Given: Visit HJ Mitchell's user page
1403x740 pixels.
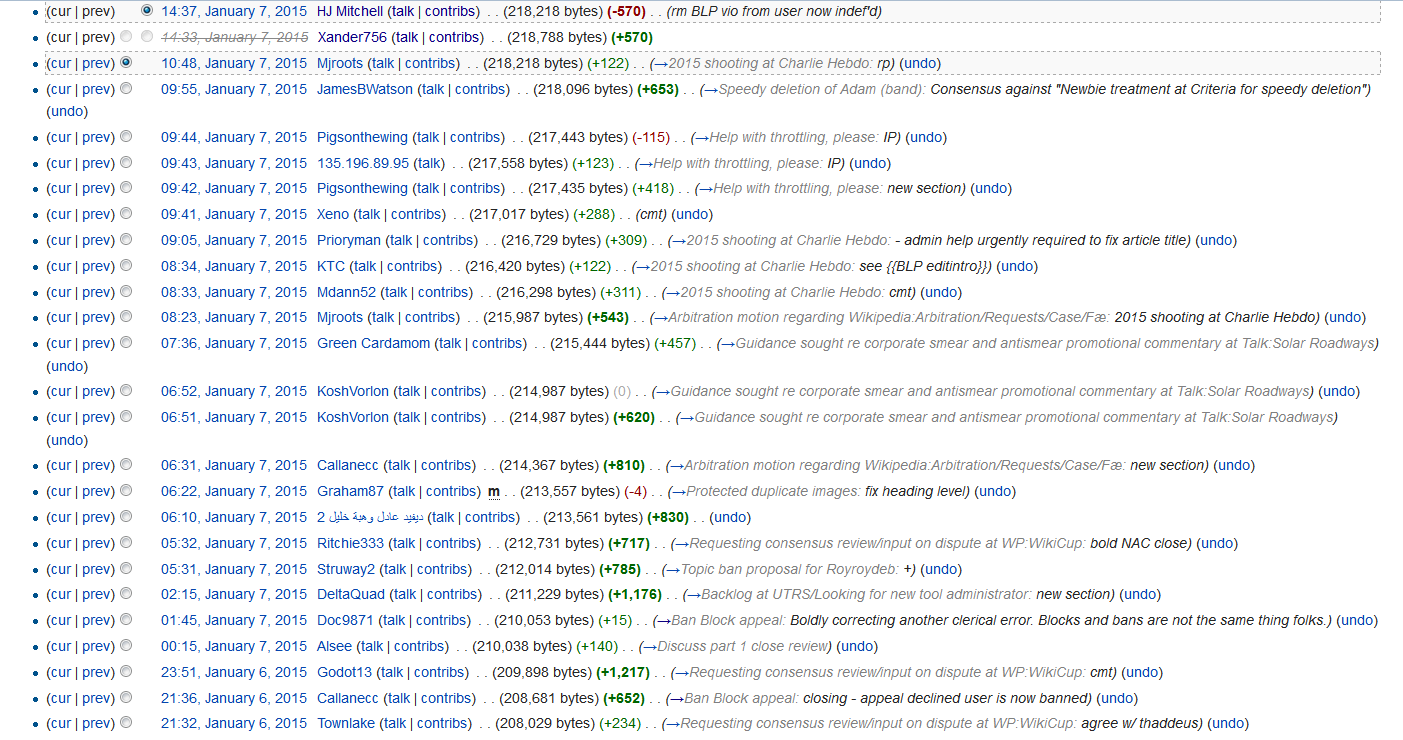Looking at the screenshot, I should click(x=350, y=11).
